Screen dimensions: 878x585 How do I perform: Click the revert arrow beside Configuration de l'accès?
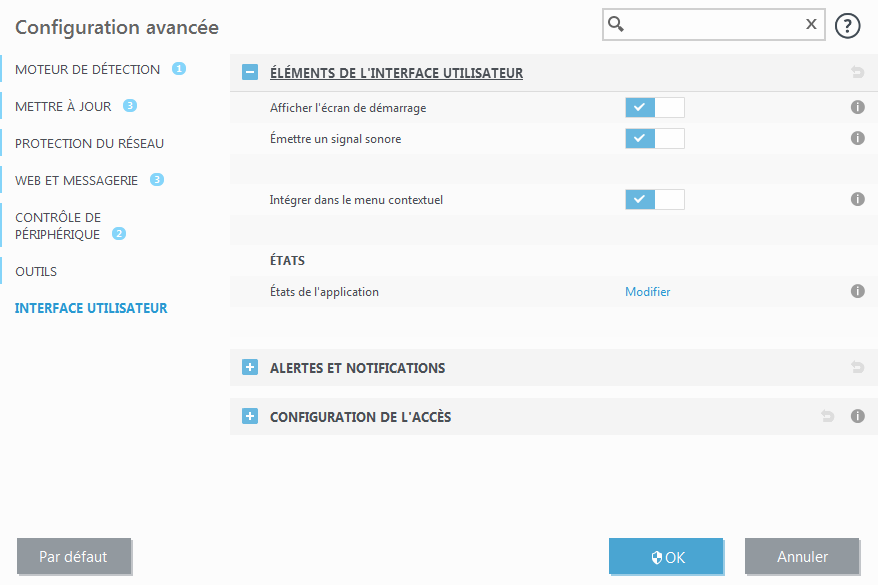tap(827, 416)
